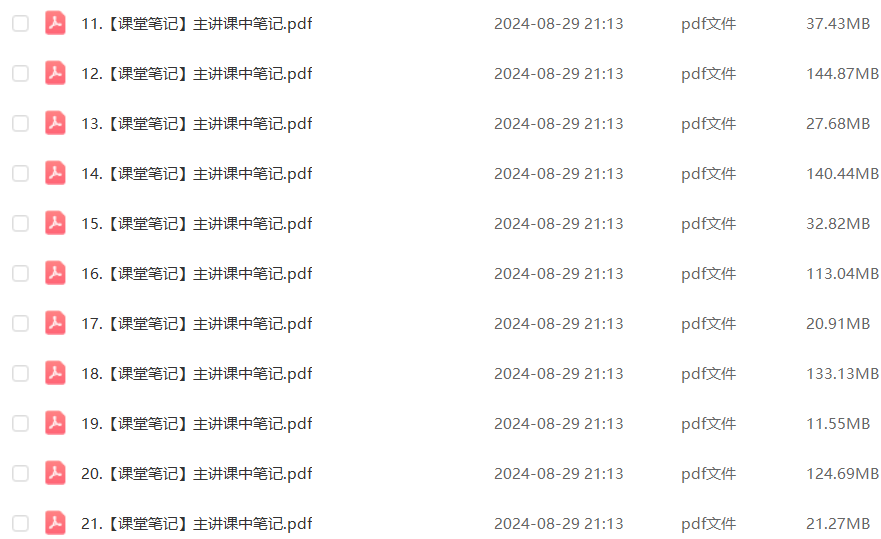Click the PDF icon next to file 17
This screenshot has width=881, height=539.
tap(55, 323)
